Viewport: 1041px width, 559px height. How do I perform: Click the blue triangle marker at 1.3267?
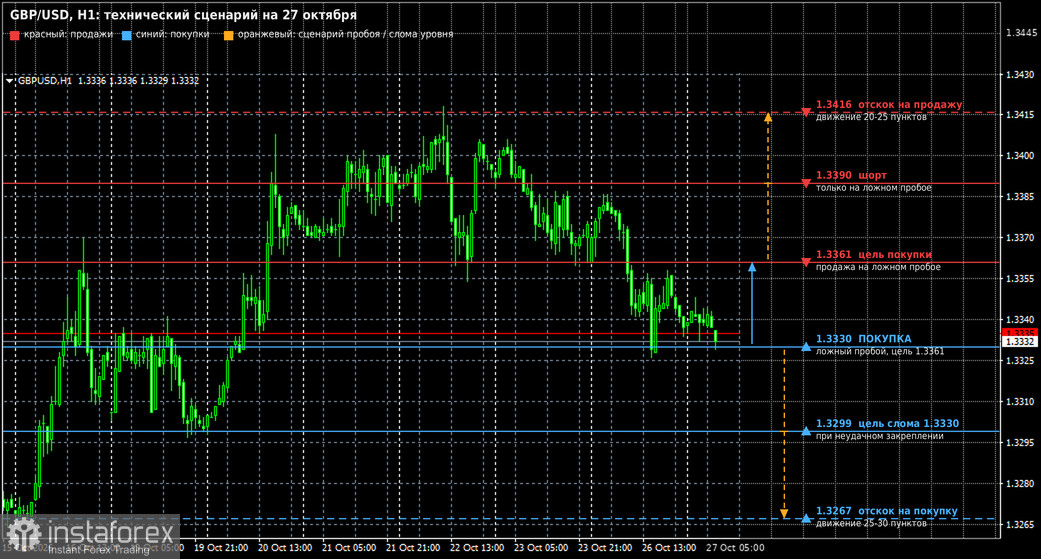click(806, 519)
